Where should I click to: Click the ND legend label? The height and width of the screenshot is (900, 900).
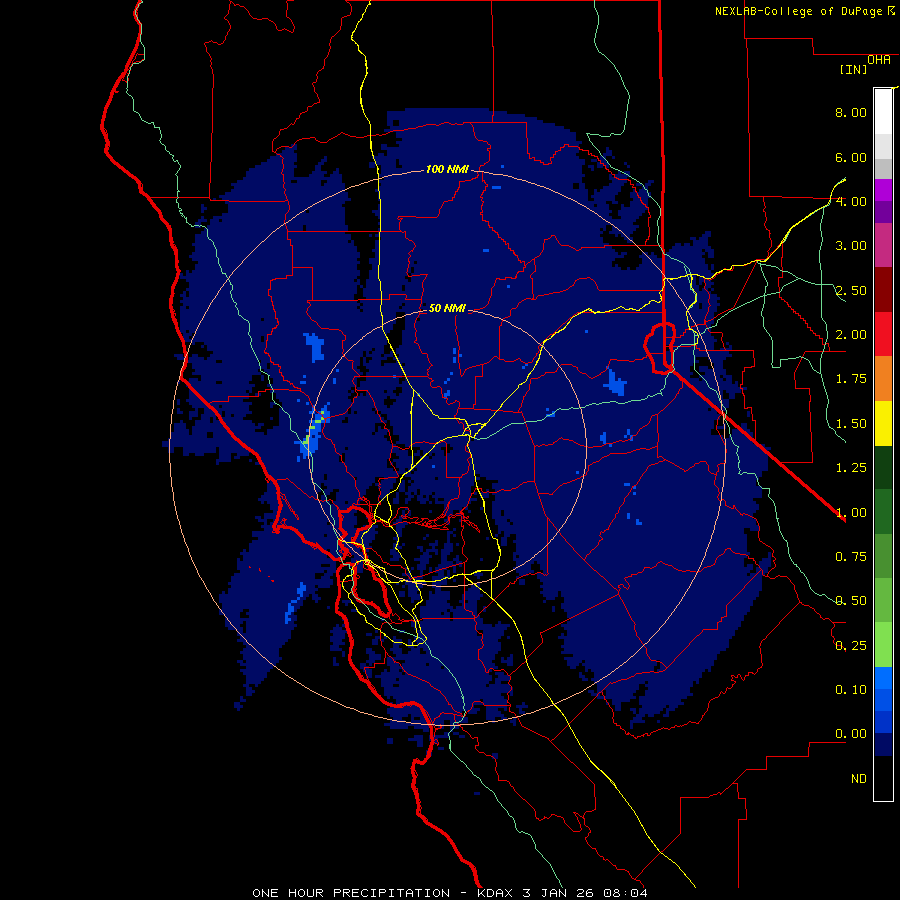(x=859, y=779)
